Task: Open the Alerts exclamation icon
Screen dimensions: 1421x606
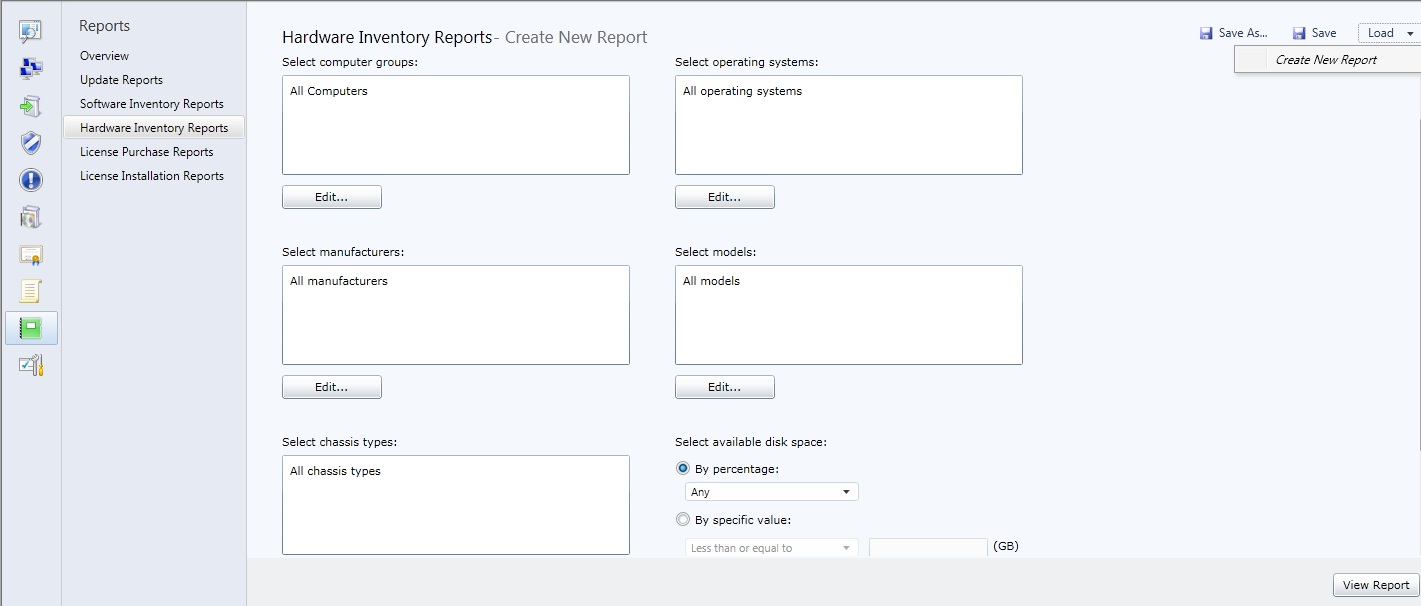Action: [x=30, y=180]
